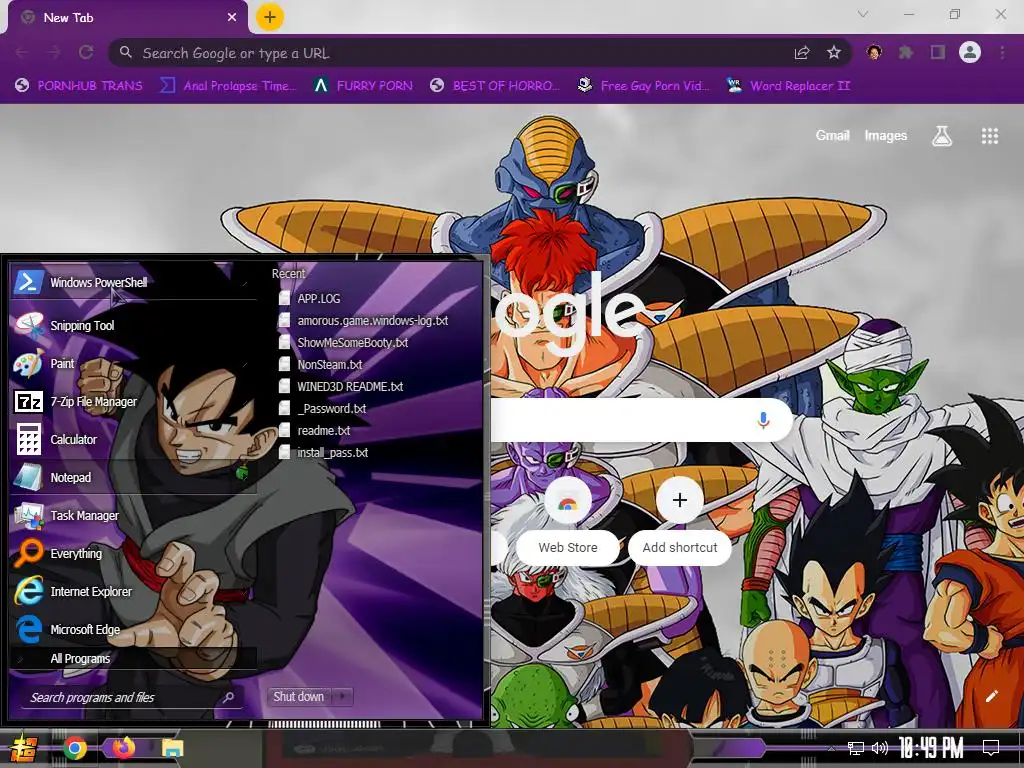Open Microsoft Edge from start menu
1024x768 pixels.
coord(133,628)
